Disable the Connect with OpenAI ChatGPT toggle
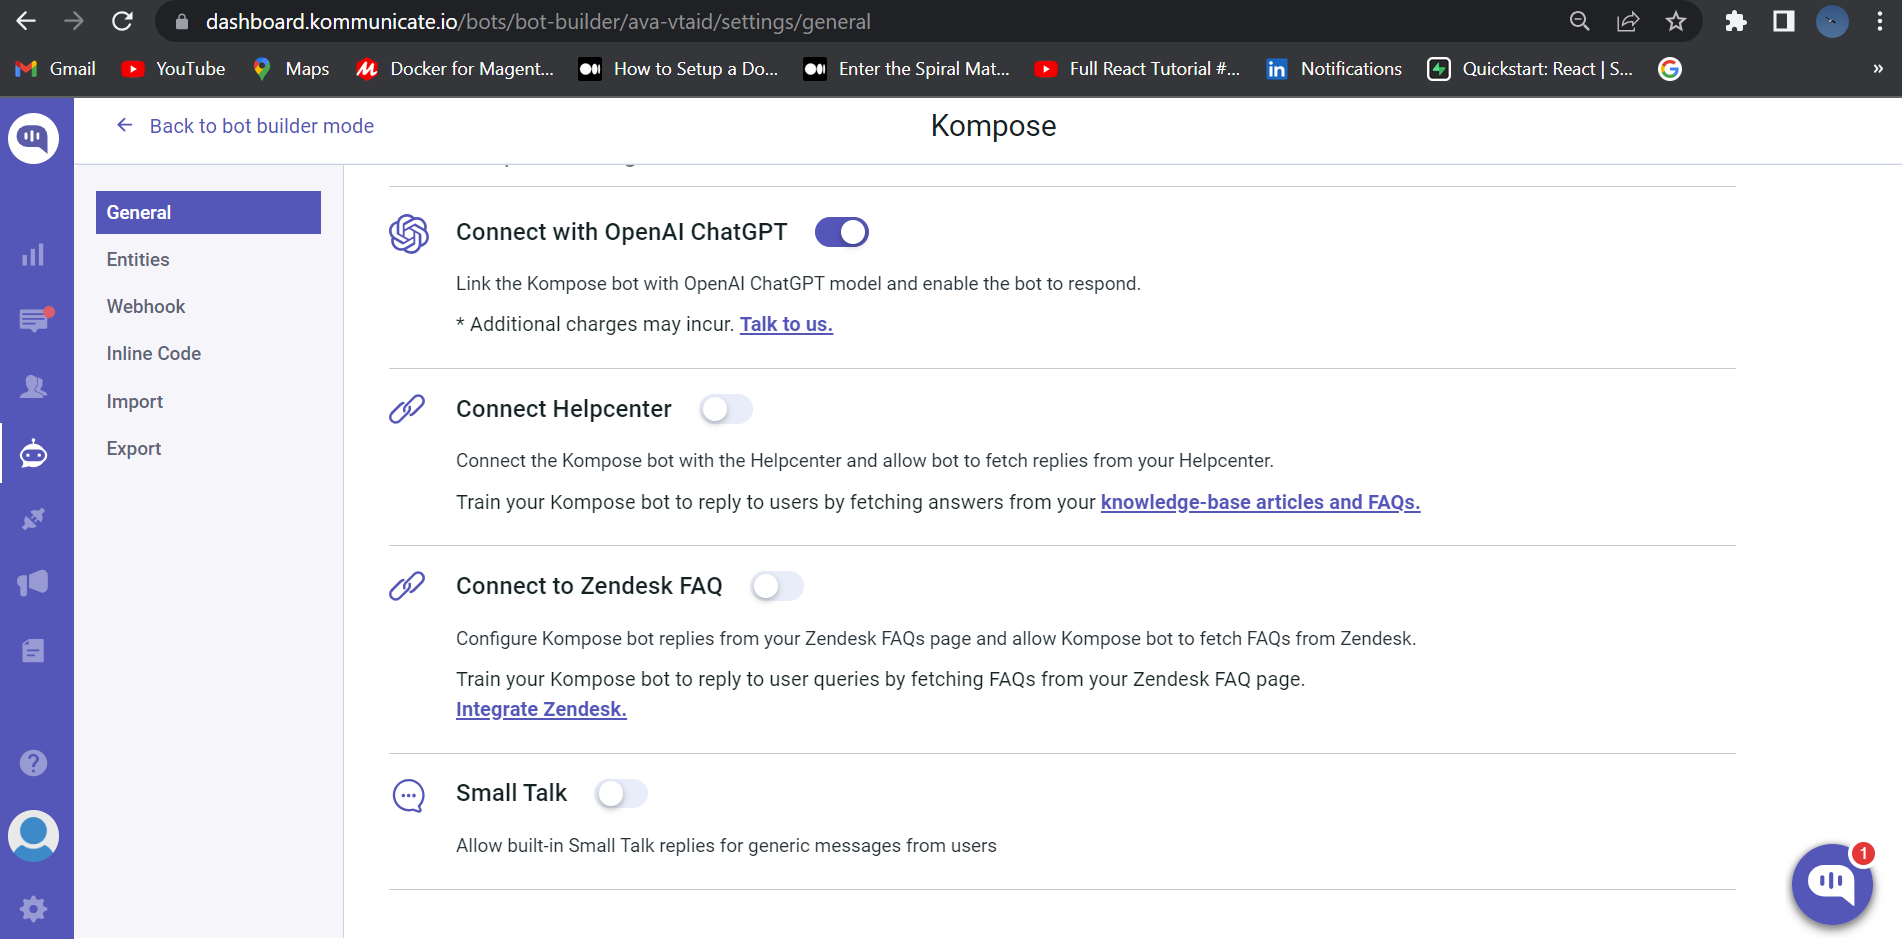The image size is (1902, 939). click(841, 232)
